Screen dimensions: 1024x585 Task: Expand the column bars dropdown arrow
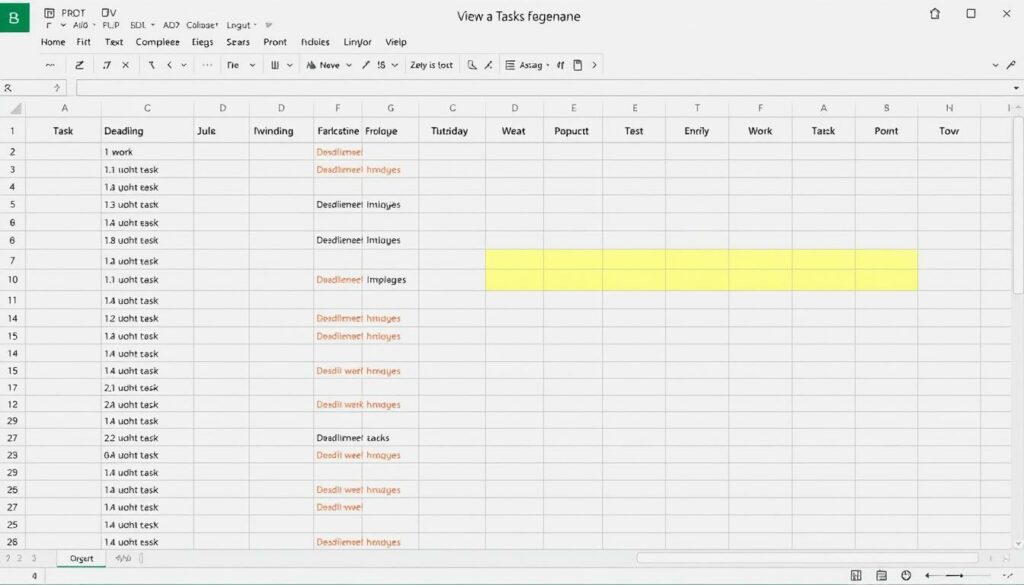tap(289, 65)
